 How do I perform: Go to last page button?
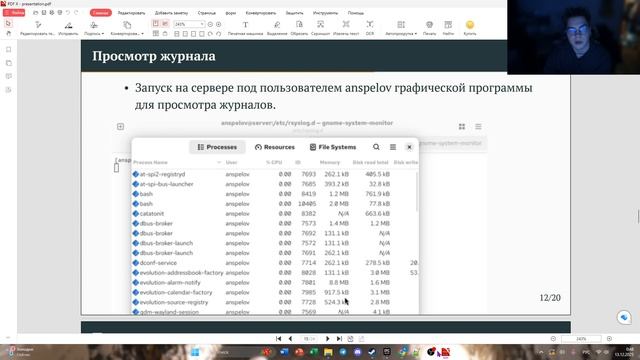[339, 339]
